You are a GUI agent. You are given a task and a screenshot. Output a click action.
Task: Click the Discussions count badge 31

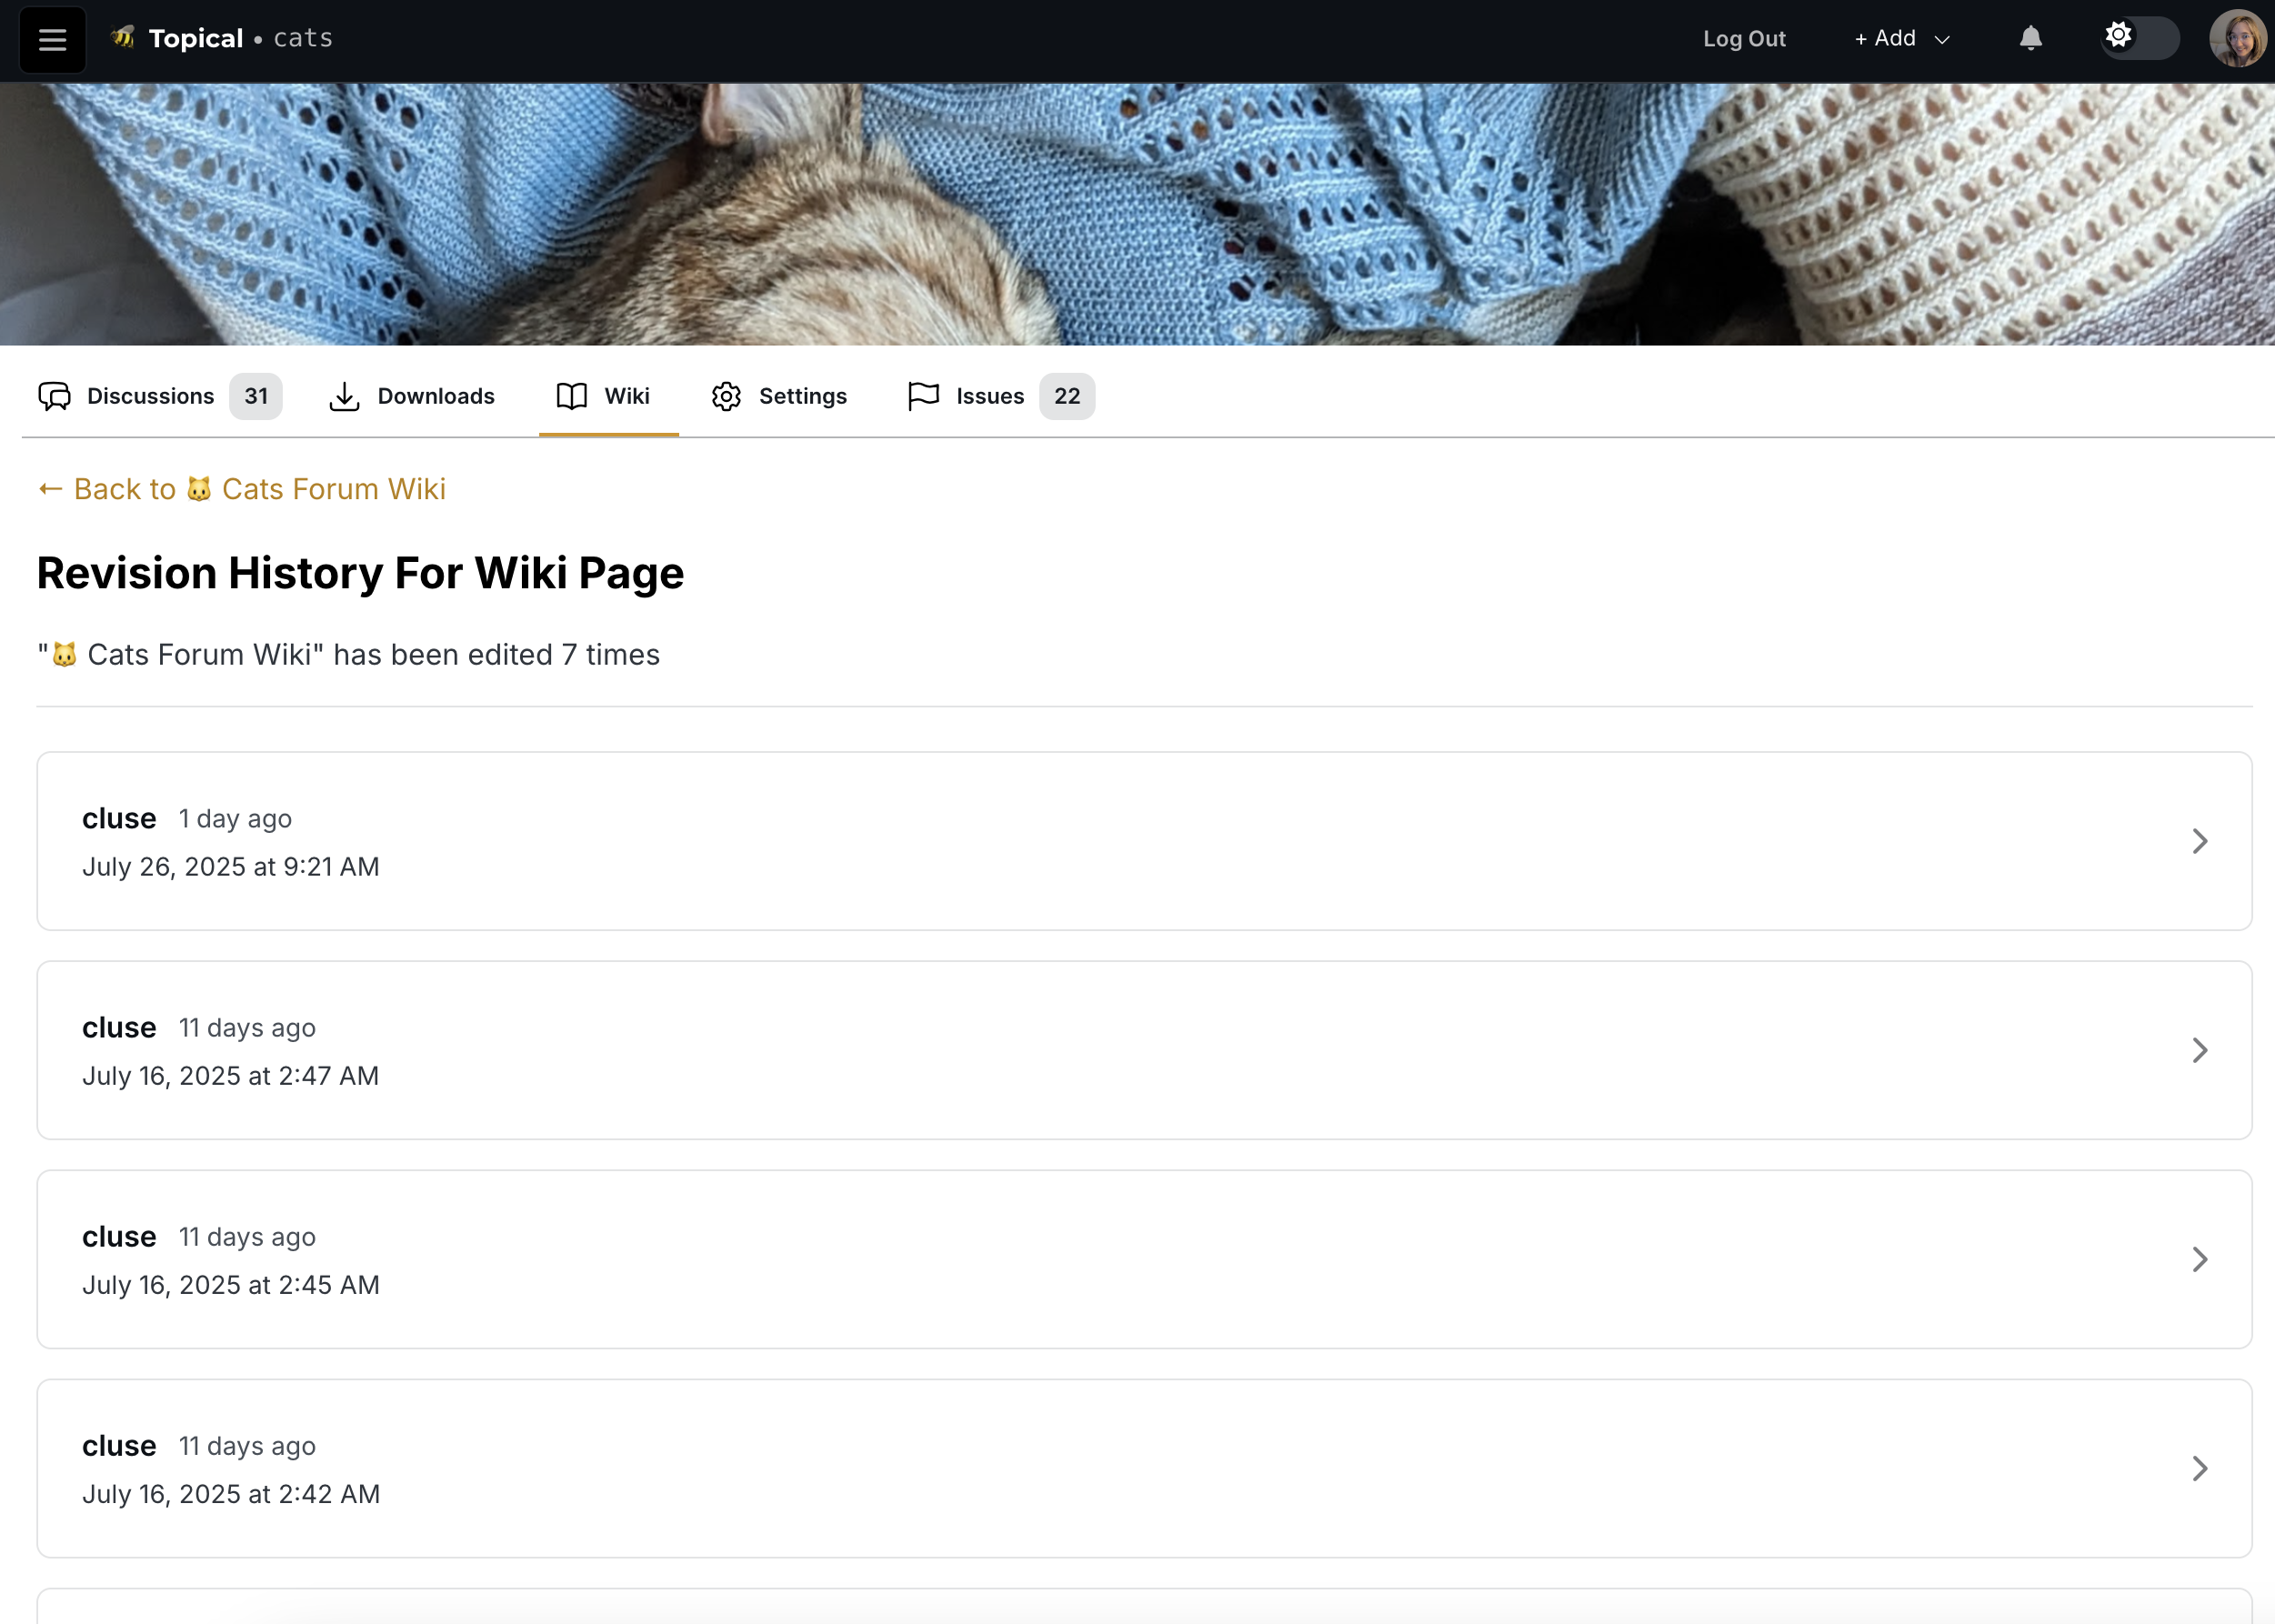[256, 396]
